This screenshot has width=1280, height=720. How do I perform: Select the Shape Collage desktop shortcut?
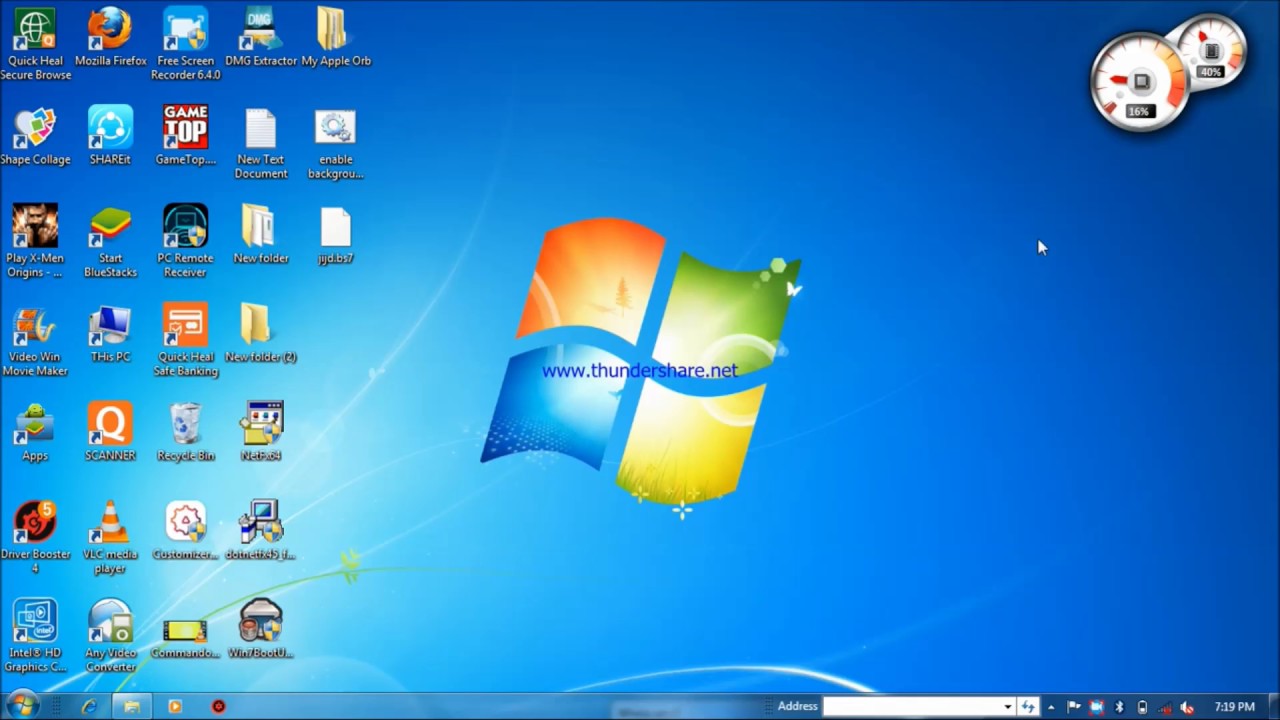35,136
